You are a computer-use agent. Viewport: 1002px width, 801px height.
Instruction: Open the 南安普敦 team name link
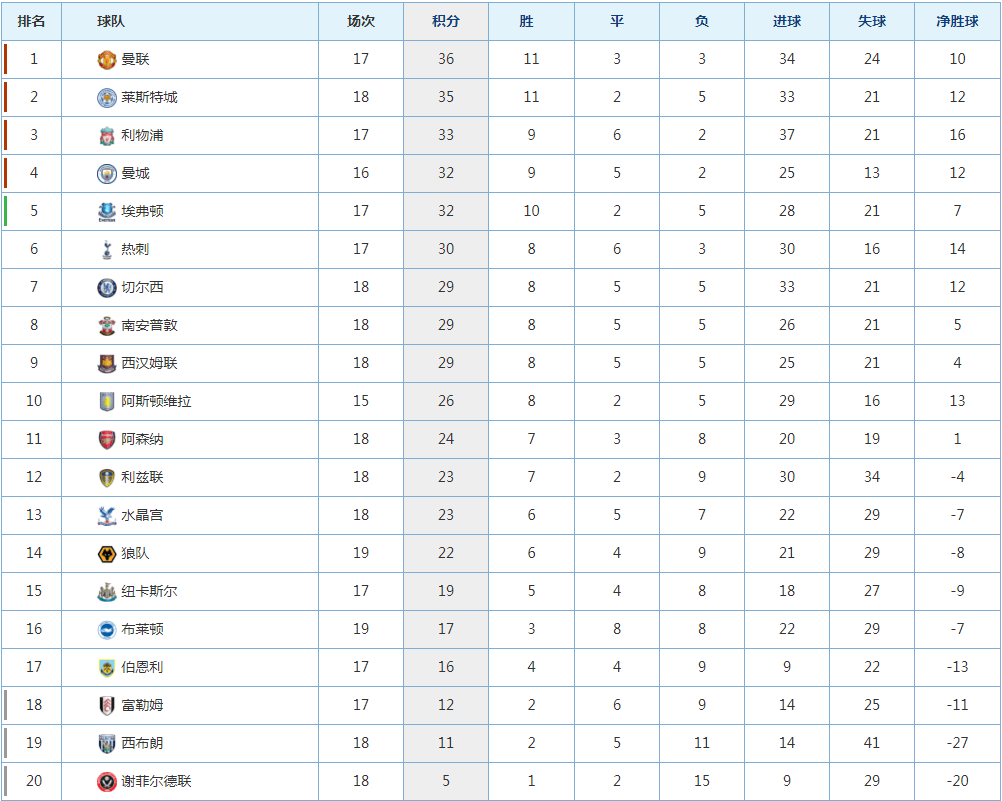tap(150, 325)
